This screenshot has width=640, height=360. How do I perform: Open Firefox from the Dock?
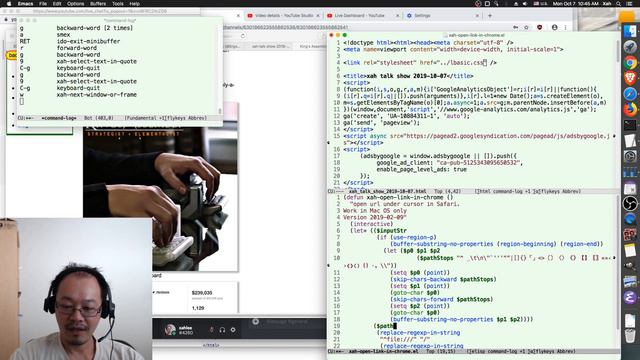(630, 109)
